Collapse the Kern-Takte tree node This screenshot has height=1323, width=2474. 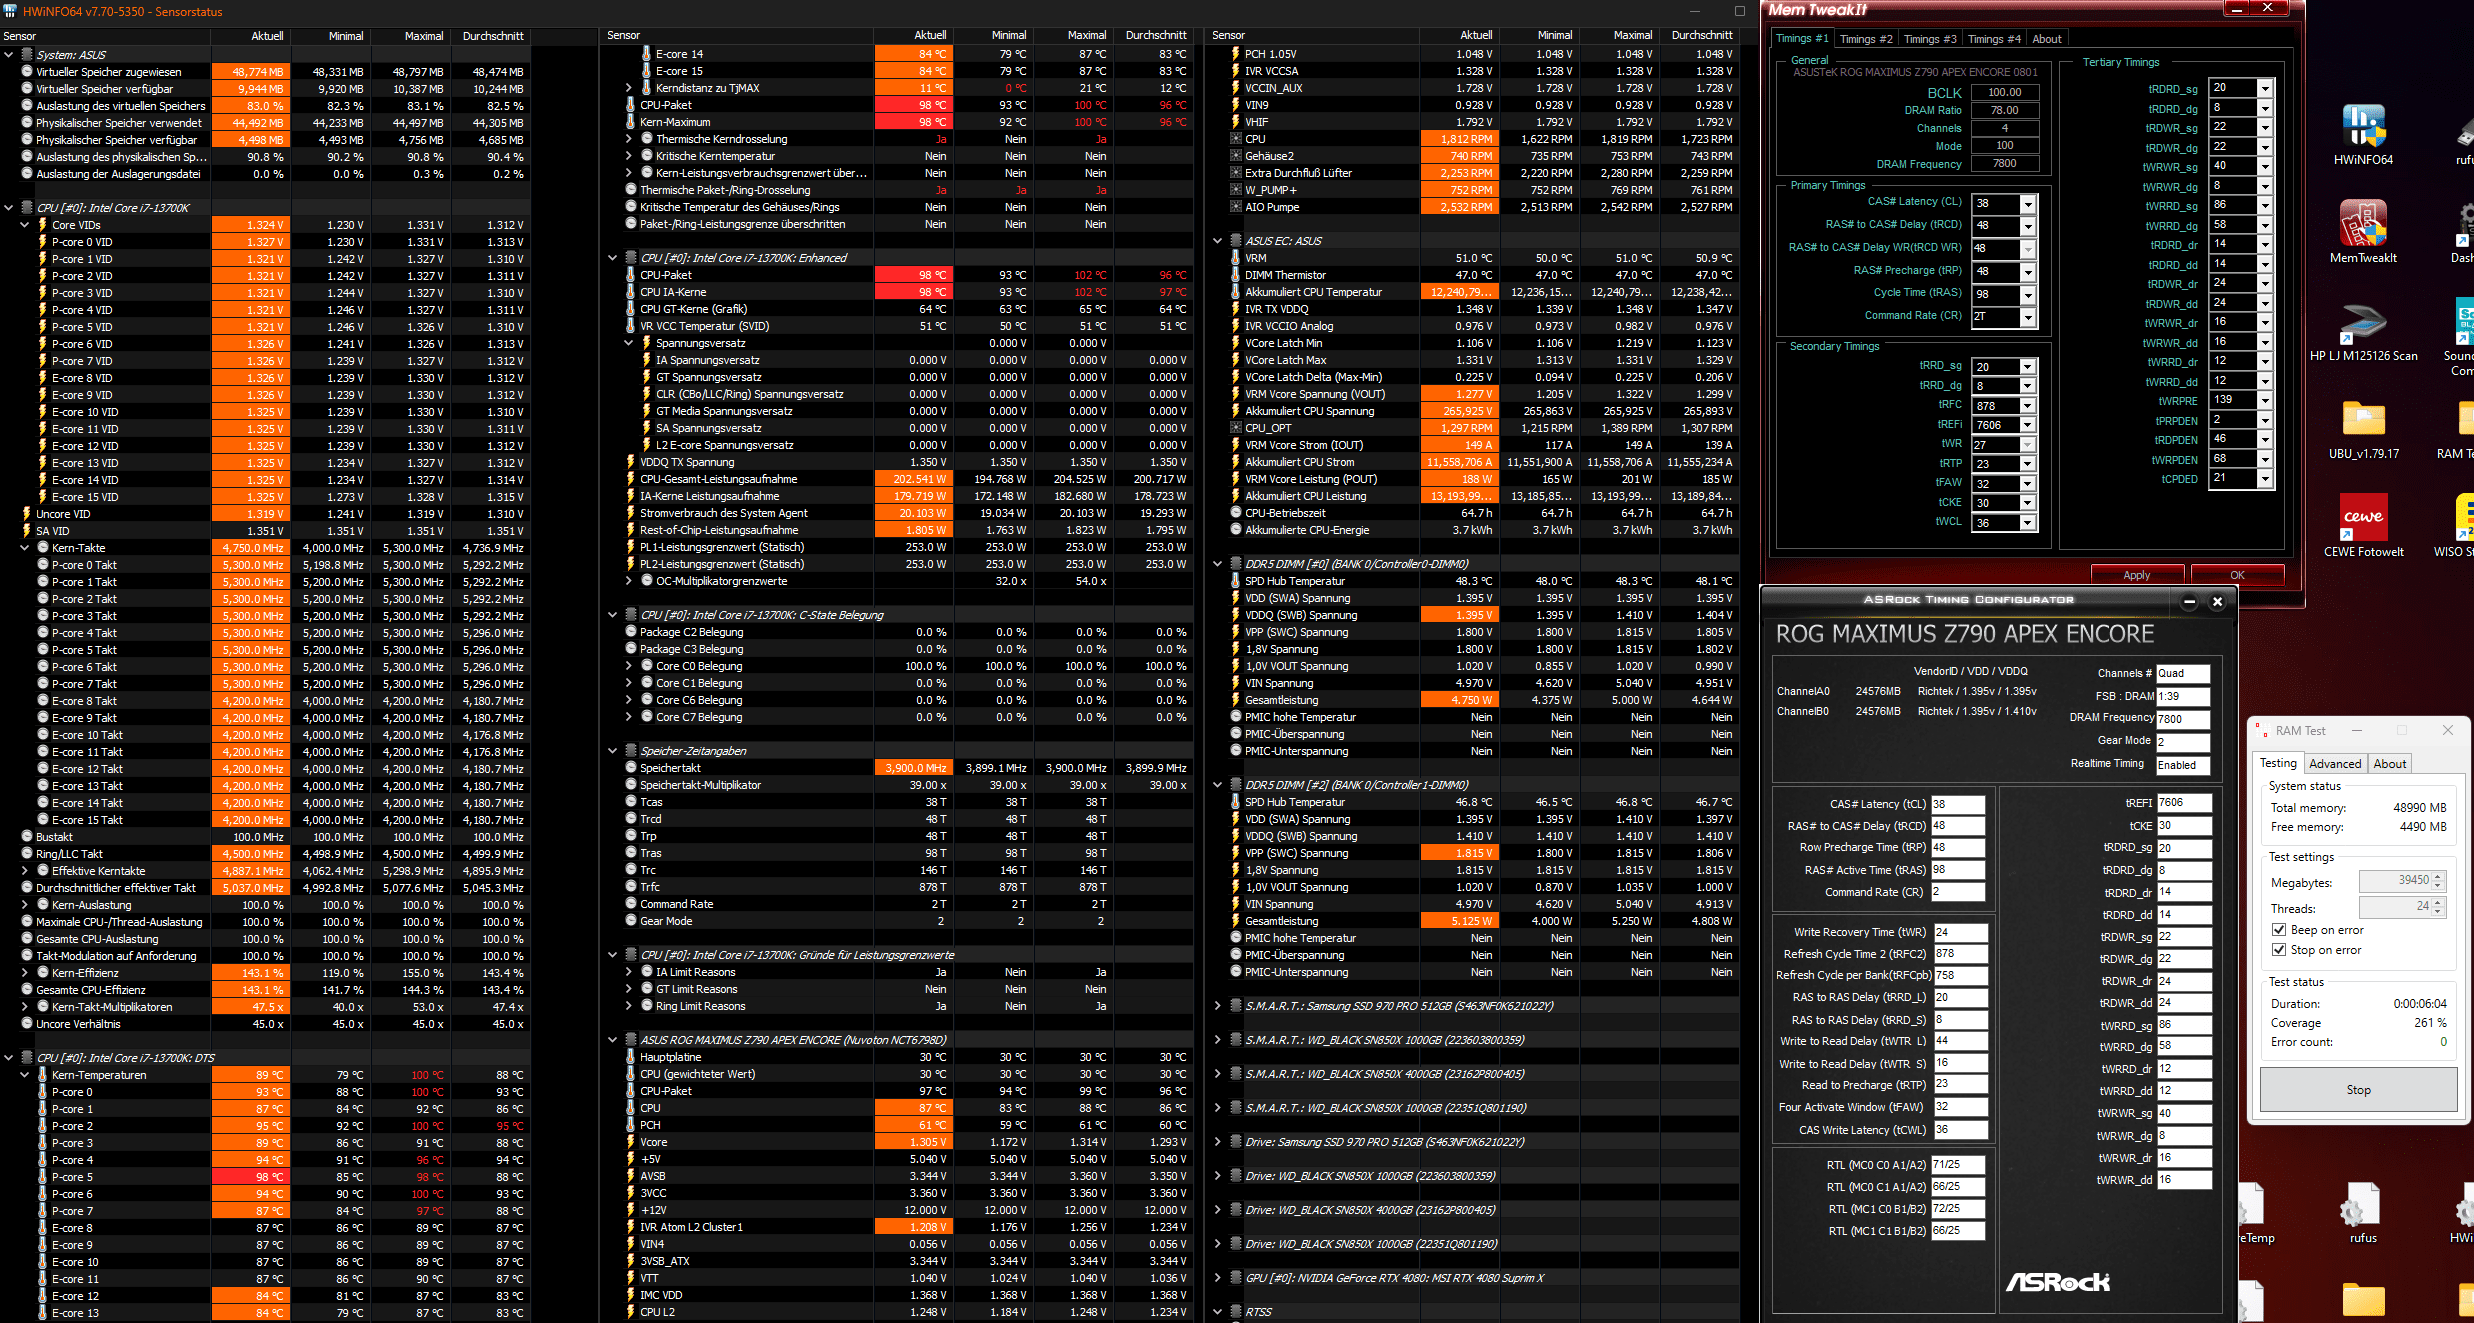[25, 548]
